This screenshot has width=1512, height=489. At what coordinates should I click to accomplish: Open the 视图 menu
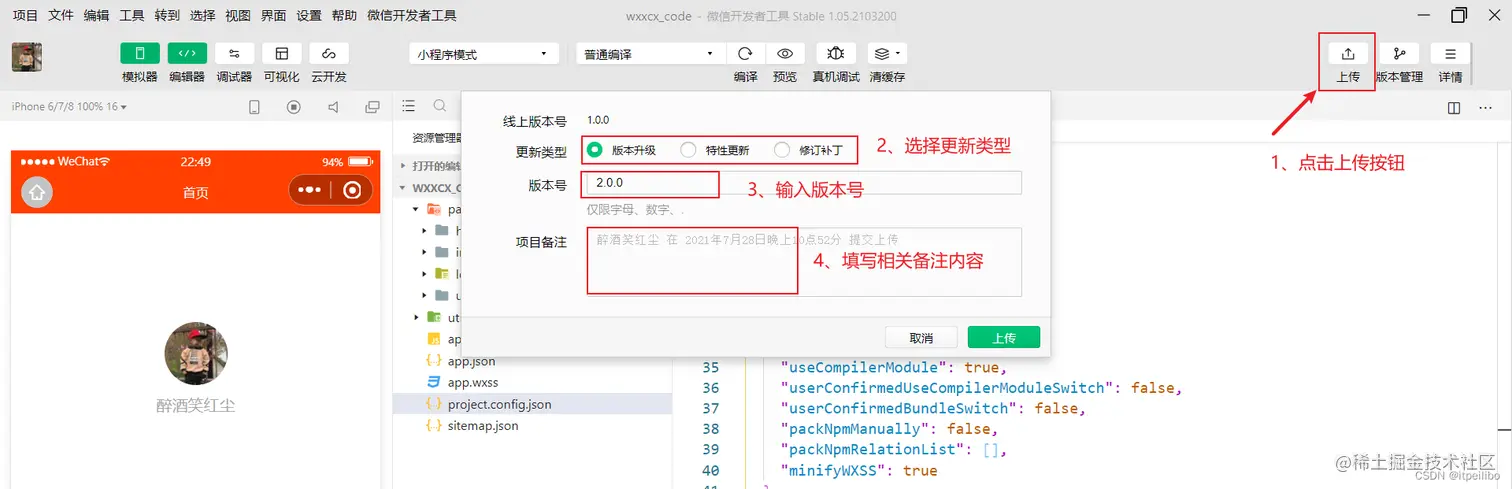point(238,15)
